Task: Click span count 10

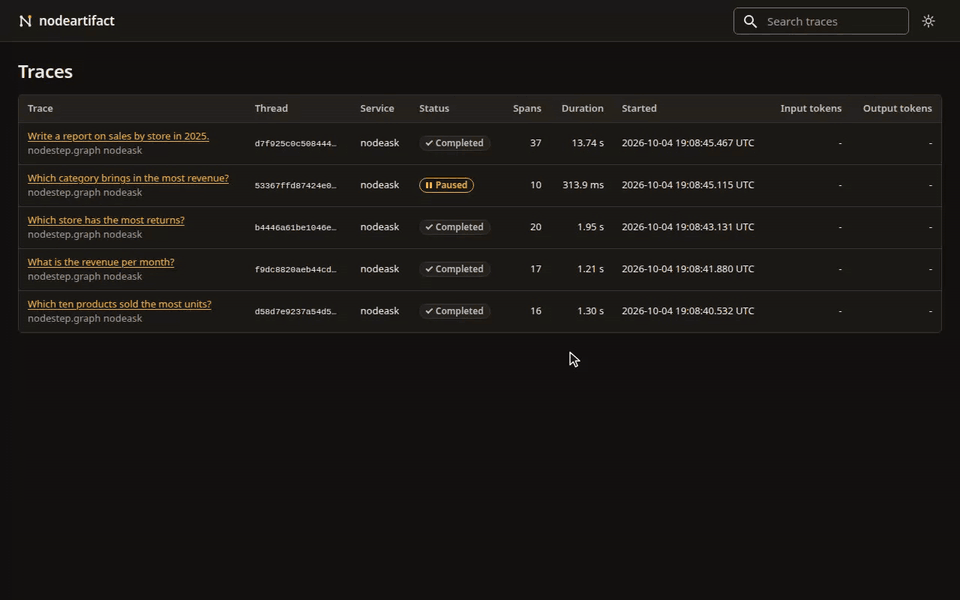Action: click(536, 185)
